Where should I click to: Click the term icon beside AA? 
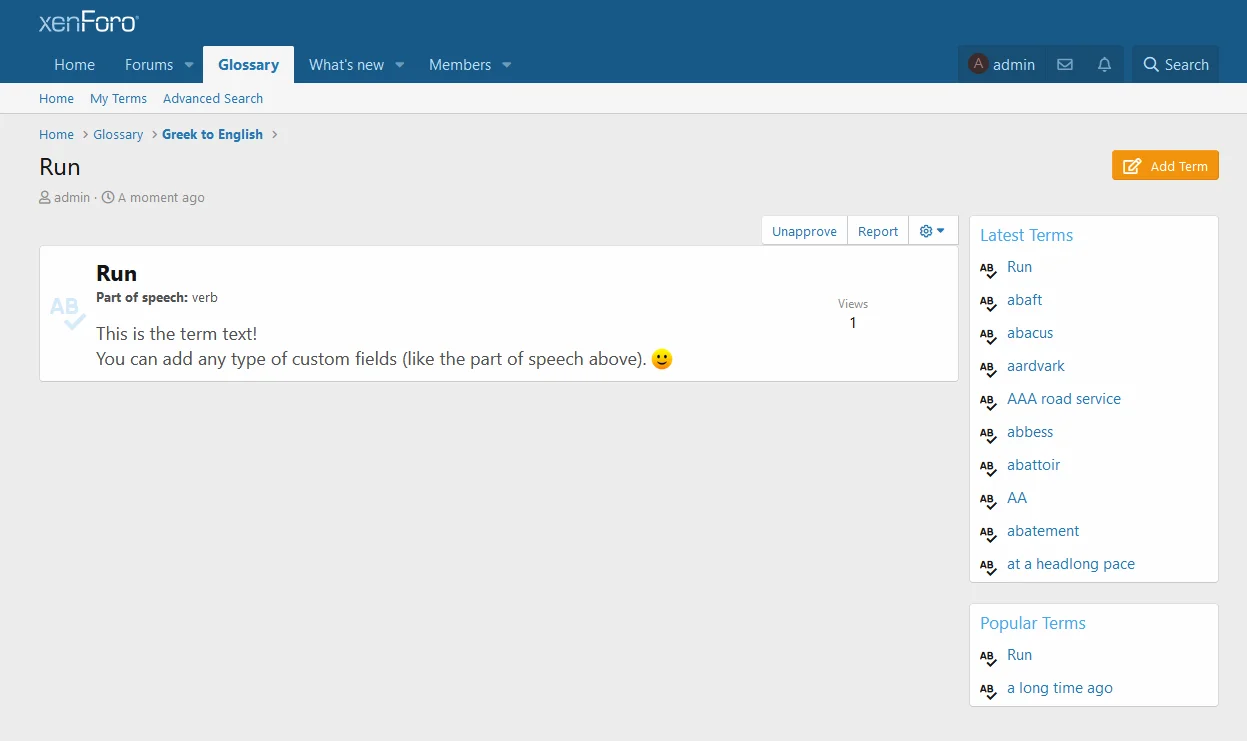pos(988,499)
